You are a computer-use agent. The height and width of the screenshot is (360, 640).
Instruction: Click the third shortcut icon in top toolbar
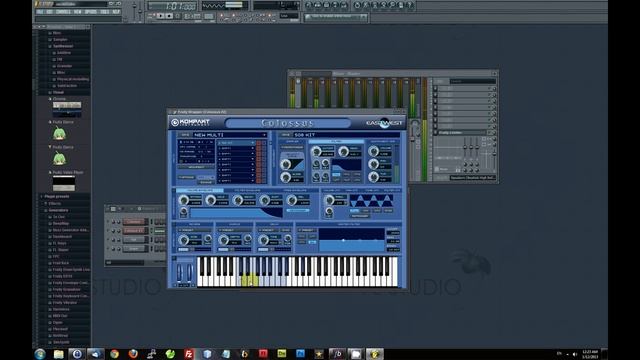click(x=327, y=5)
